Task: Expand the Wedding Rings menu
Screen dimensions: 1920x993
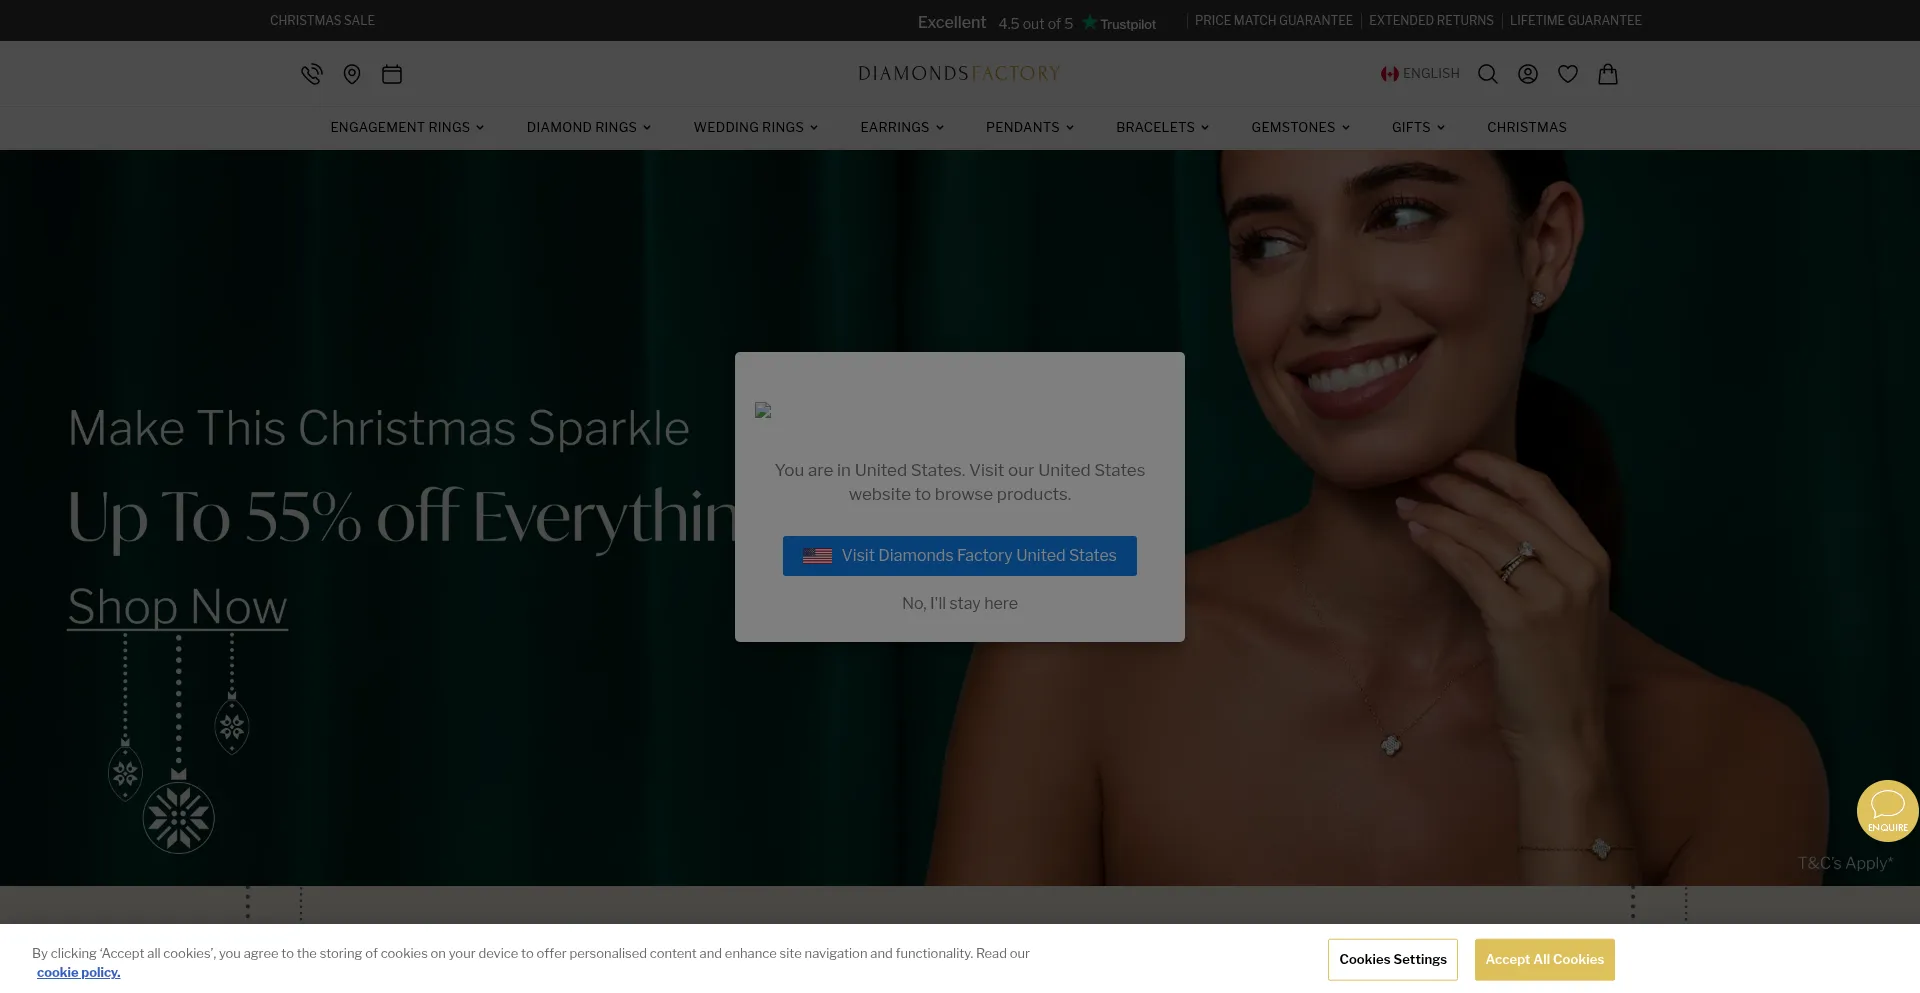Action: (756, 127)
